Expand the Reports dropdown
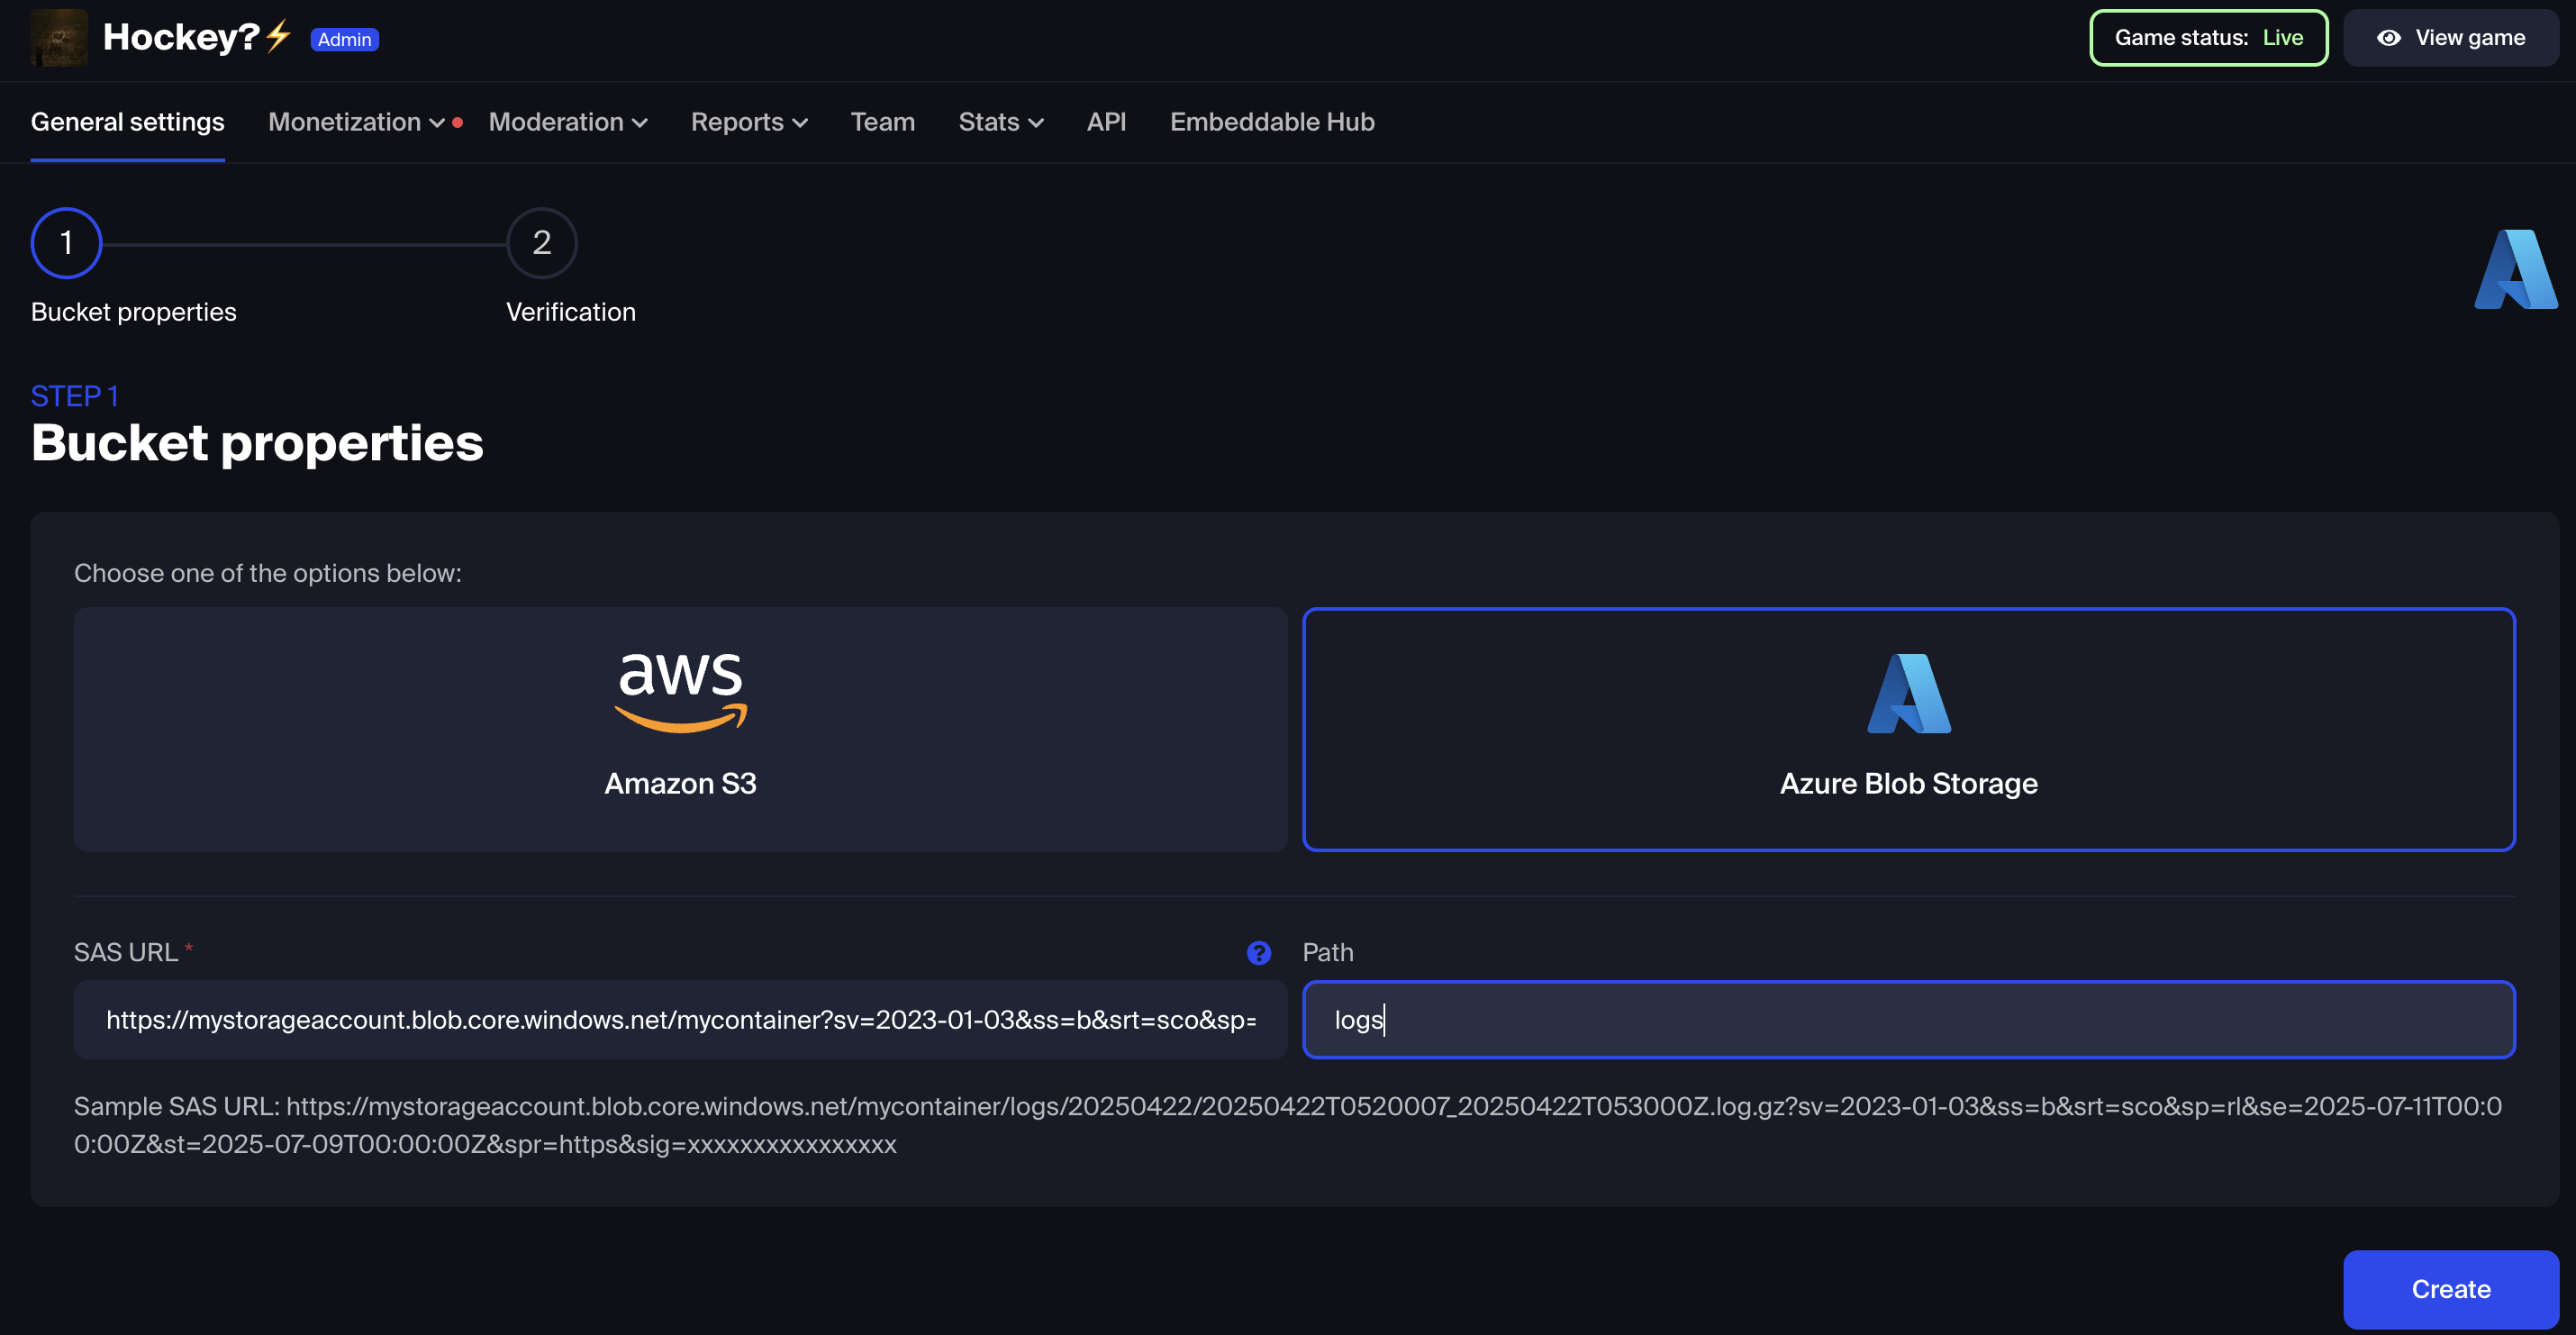 click(748, 122)
